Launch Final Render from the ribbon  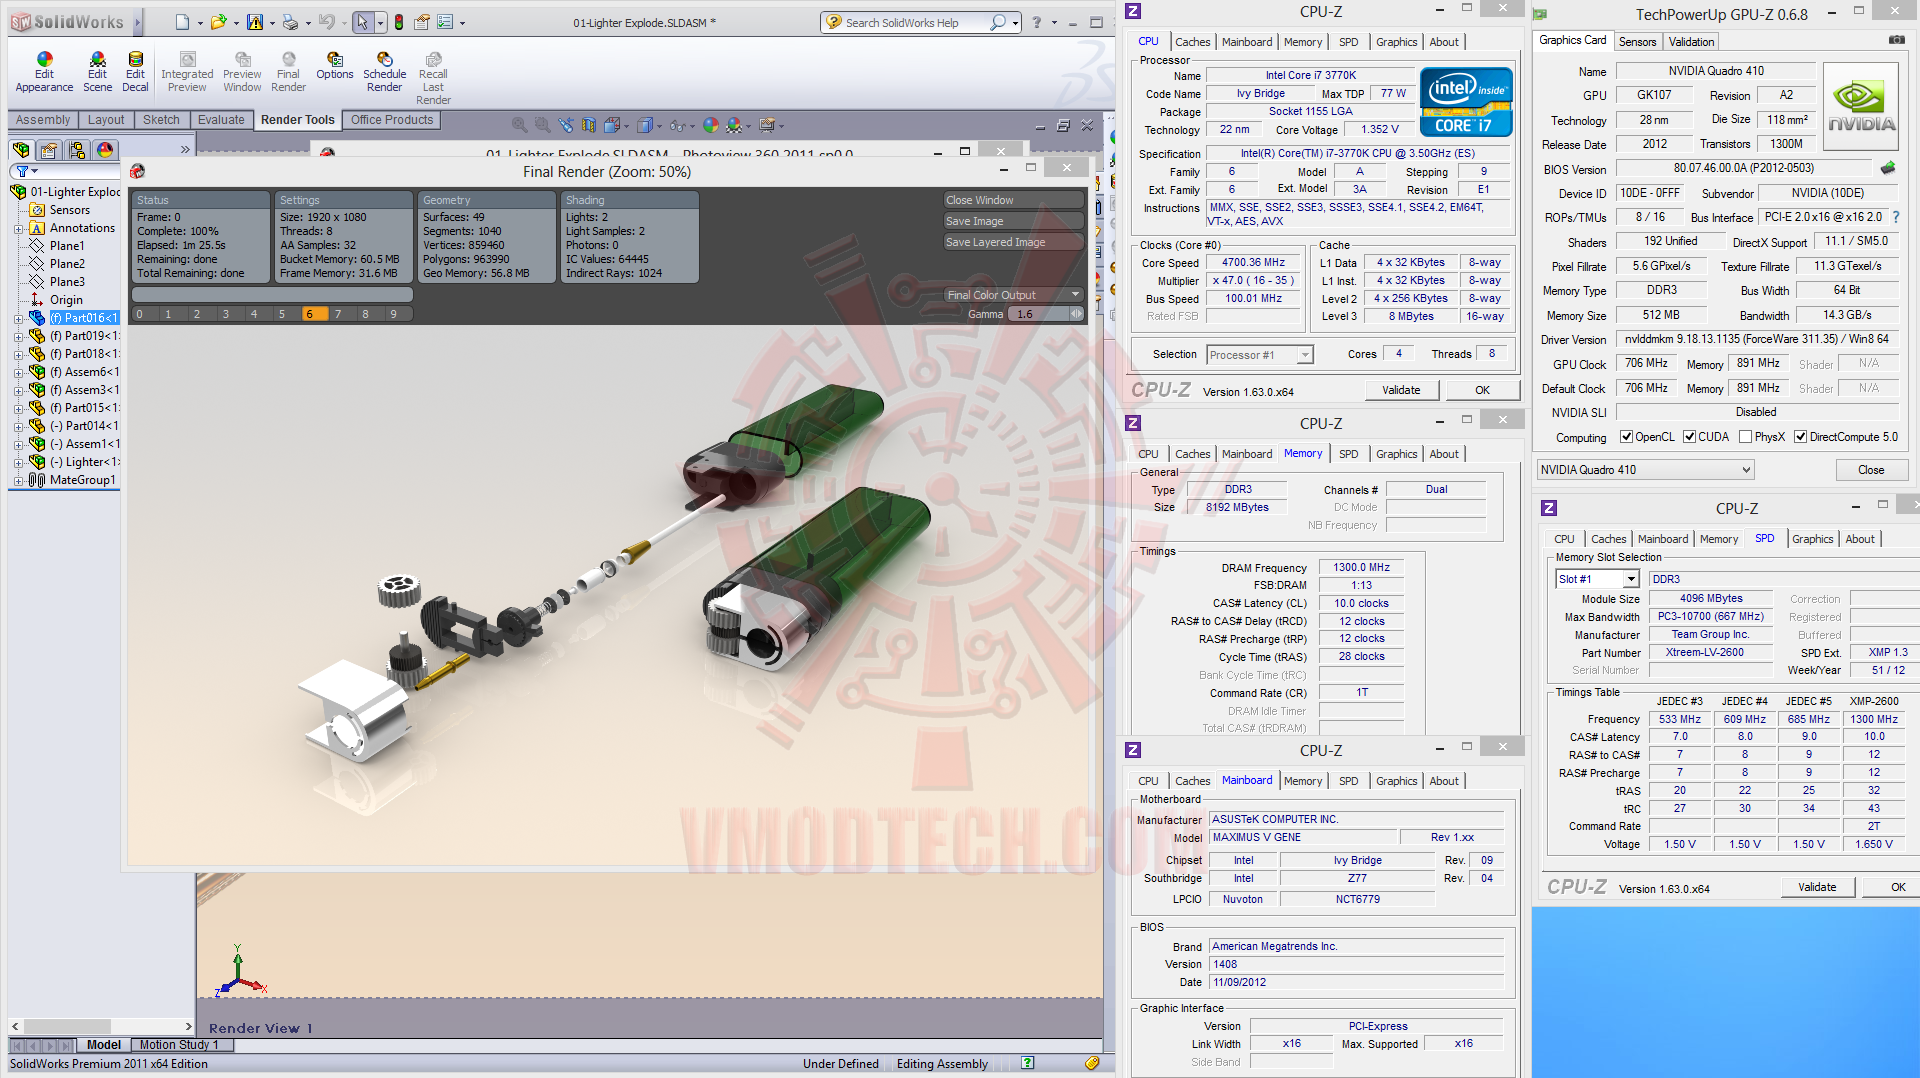coord(288,73)
